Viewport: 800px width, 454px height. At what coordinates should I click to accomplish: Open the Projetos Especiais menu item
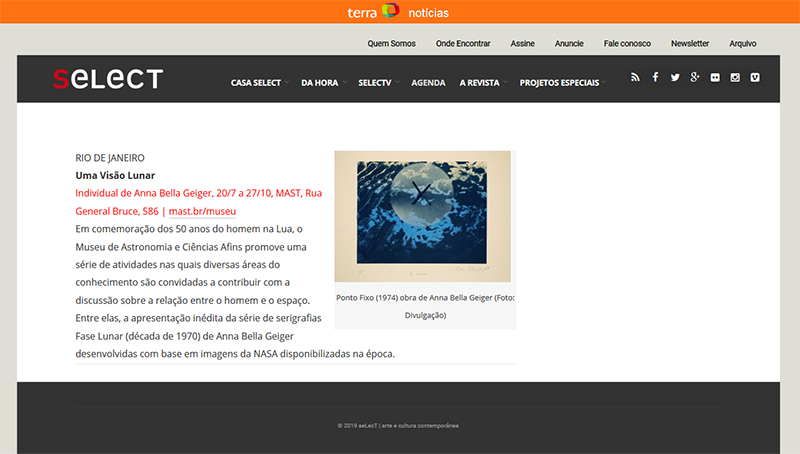(x=559, y=83)
